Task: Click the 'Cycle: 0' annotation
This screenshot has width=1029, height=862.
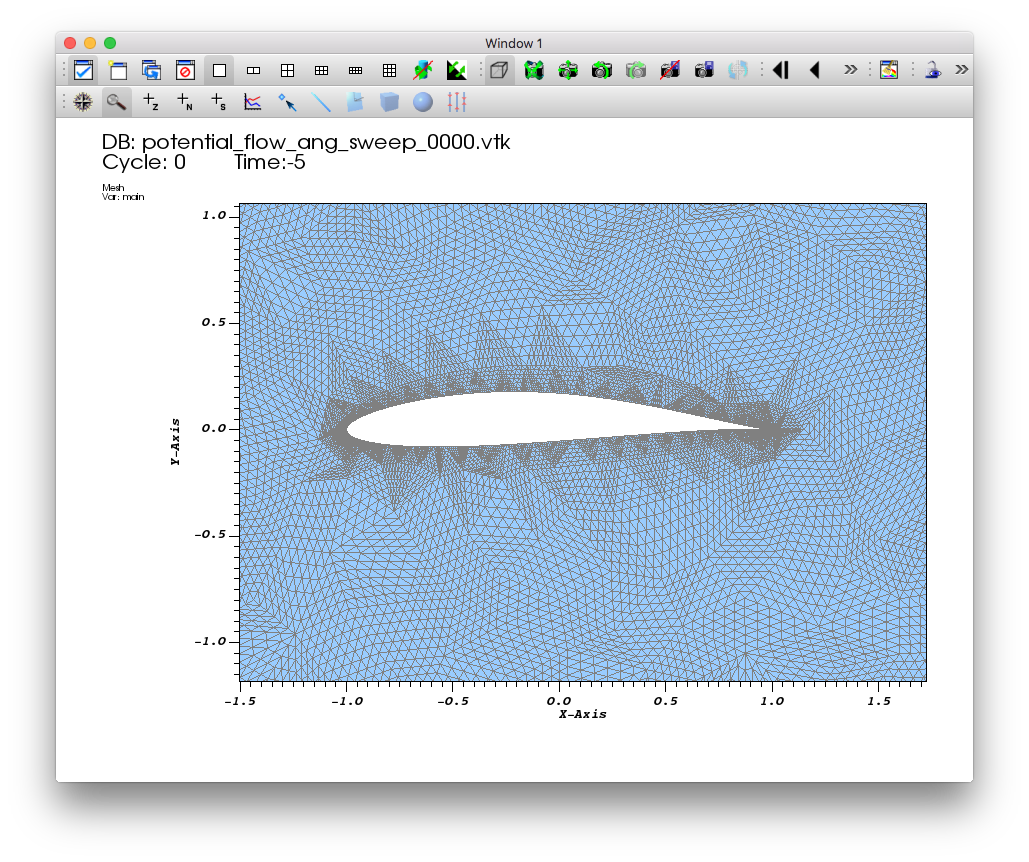Action: (144, 162)
